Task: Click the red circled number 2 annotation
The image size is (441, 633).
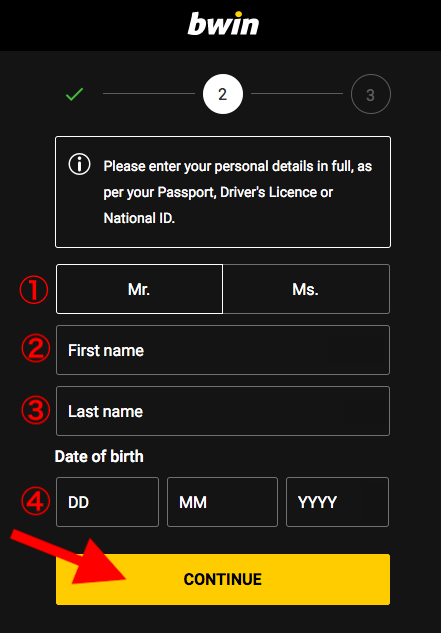Action: click(x=36, y=349)
